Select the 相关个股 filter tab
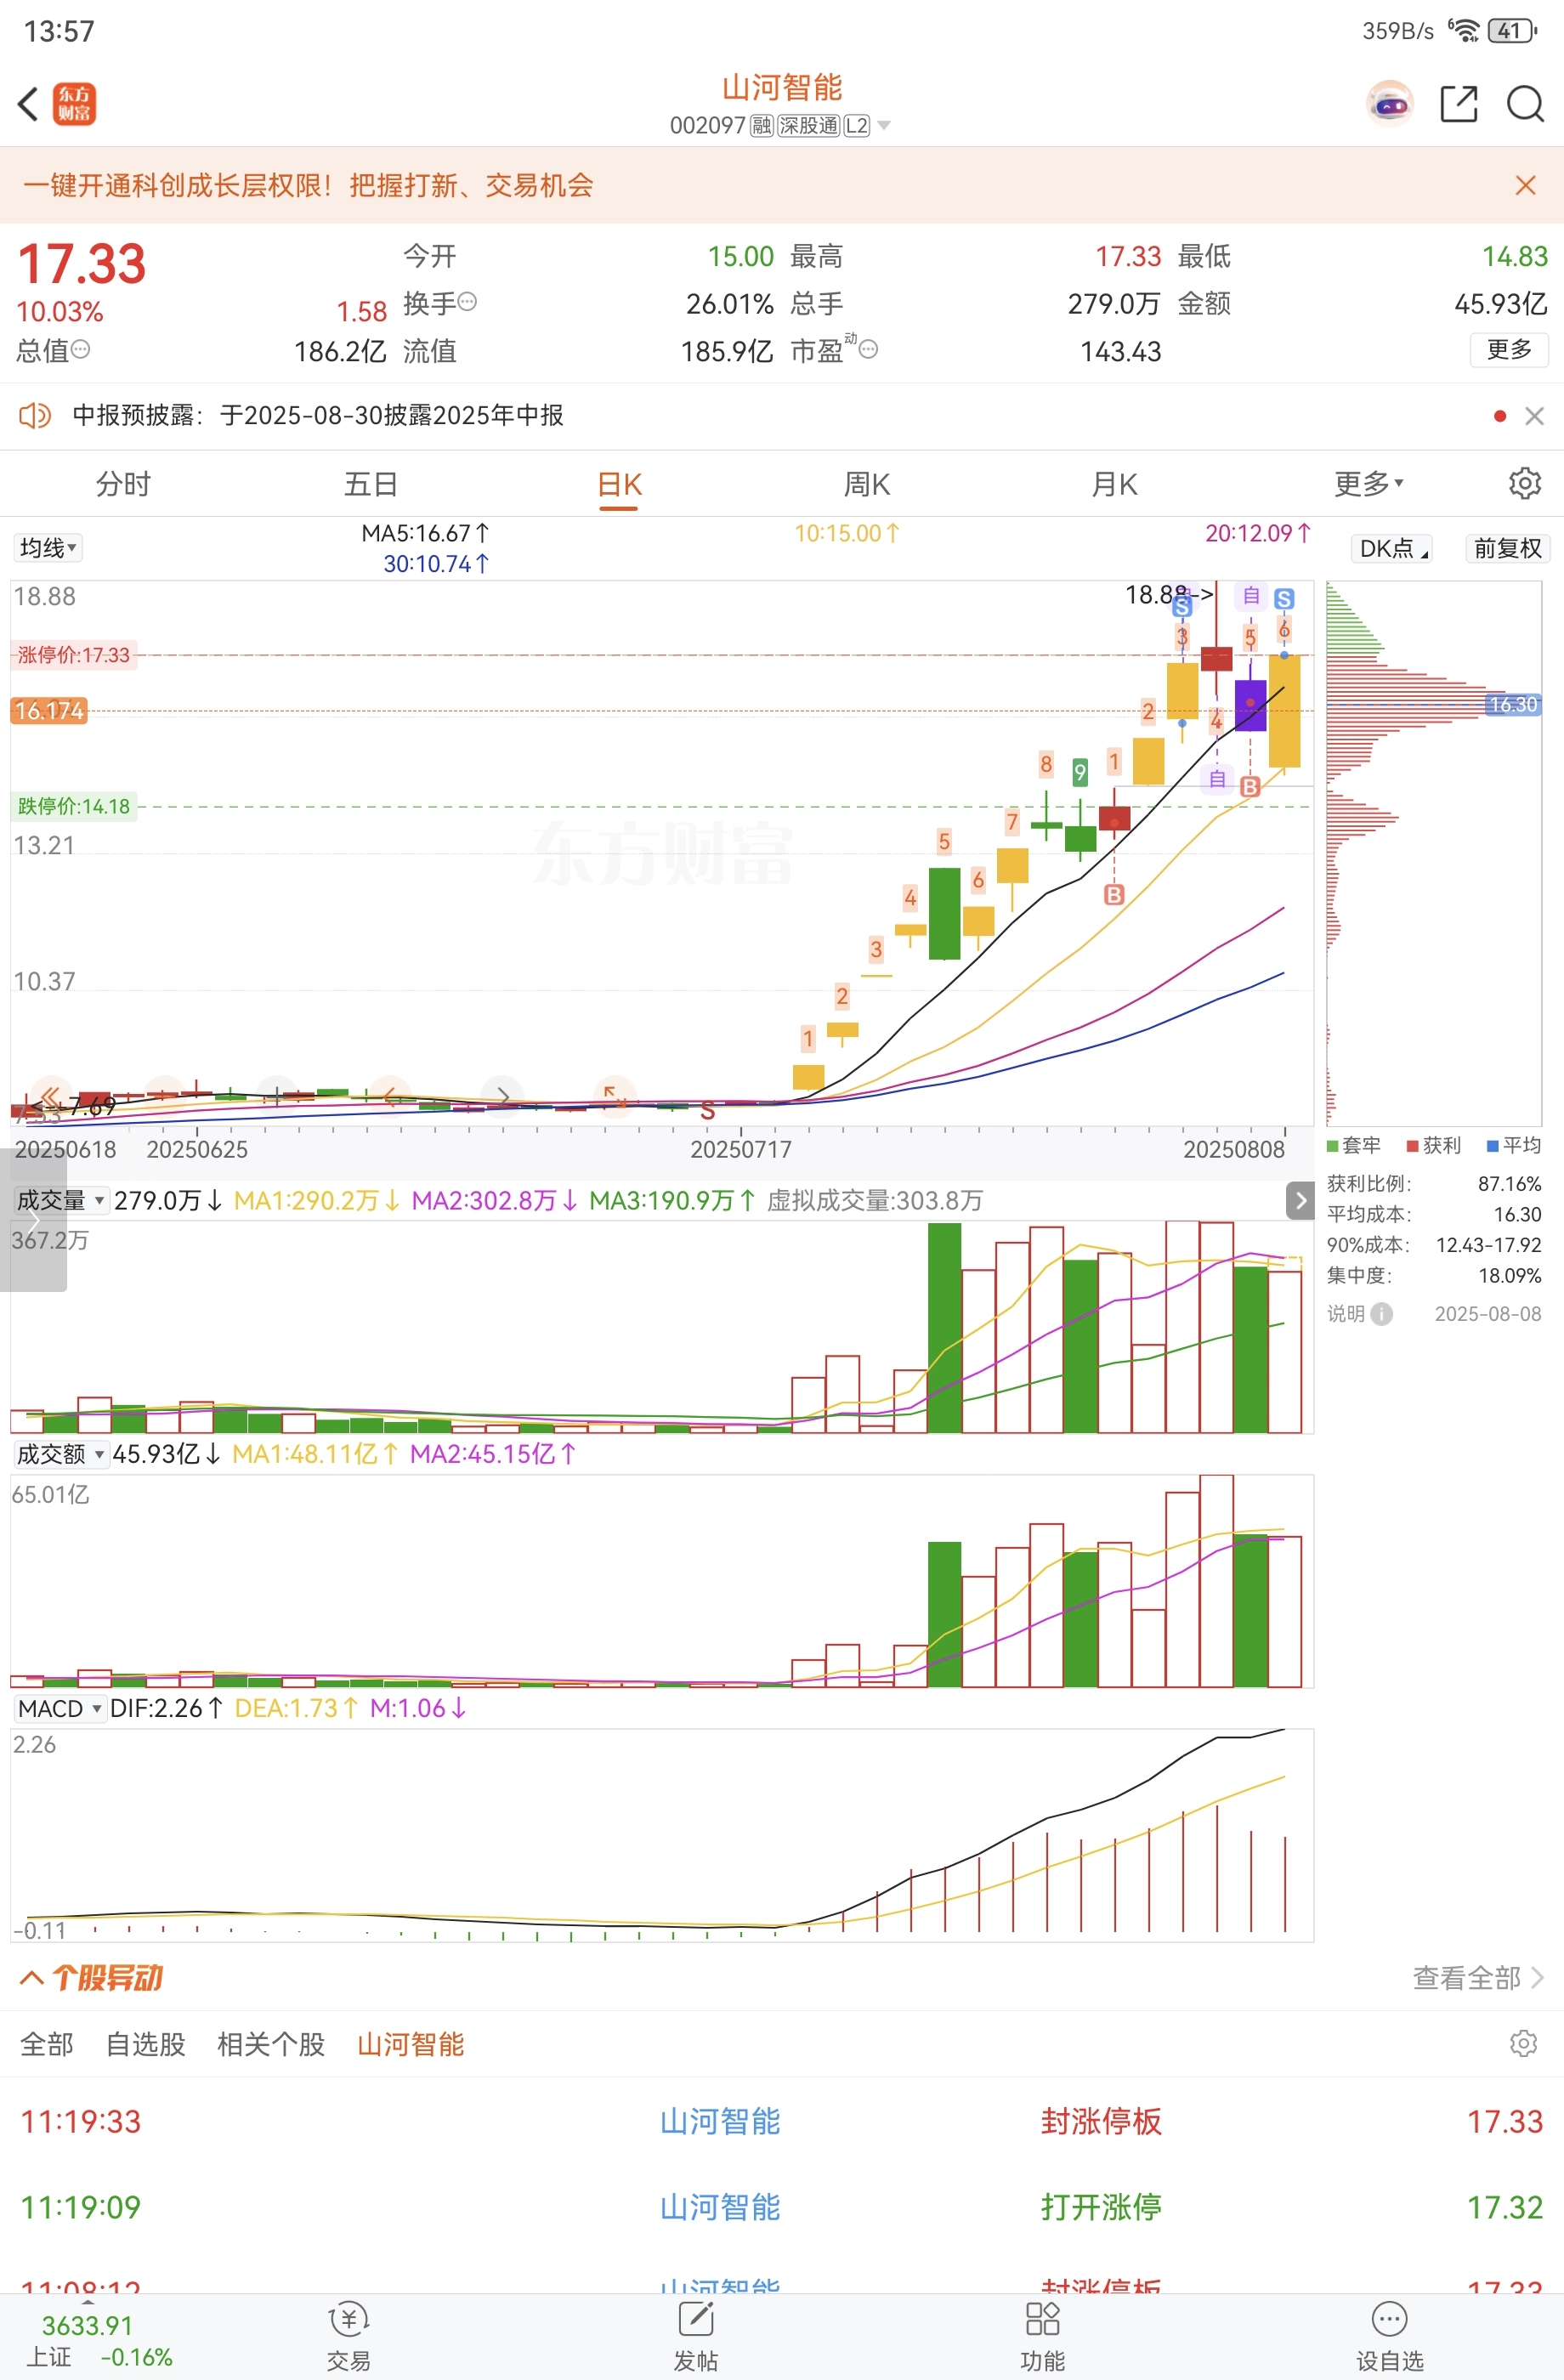Screen dimensions: 1564x2380 point(271,2044)
